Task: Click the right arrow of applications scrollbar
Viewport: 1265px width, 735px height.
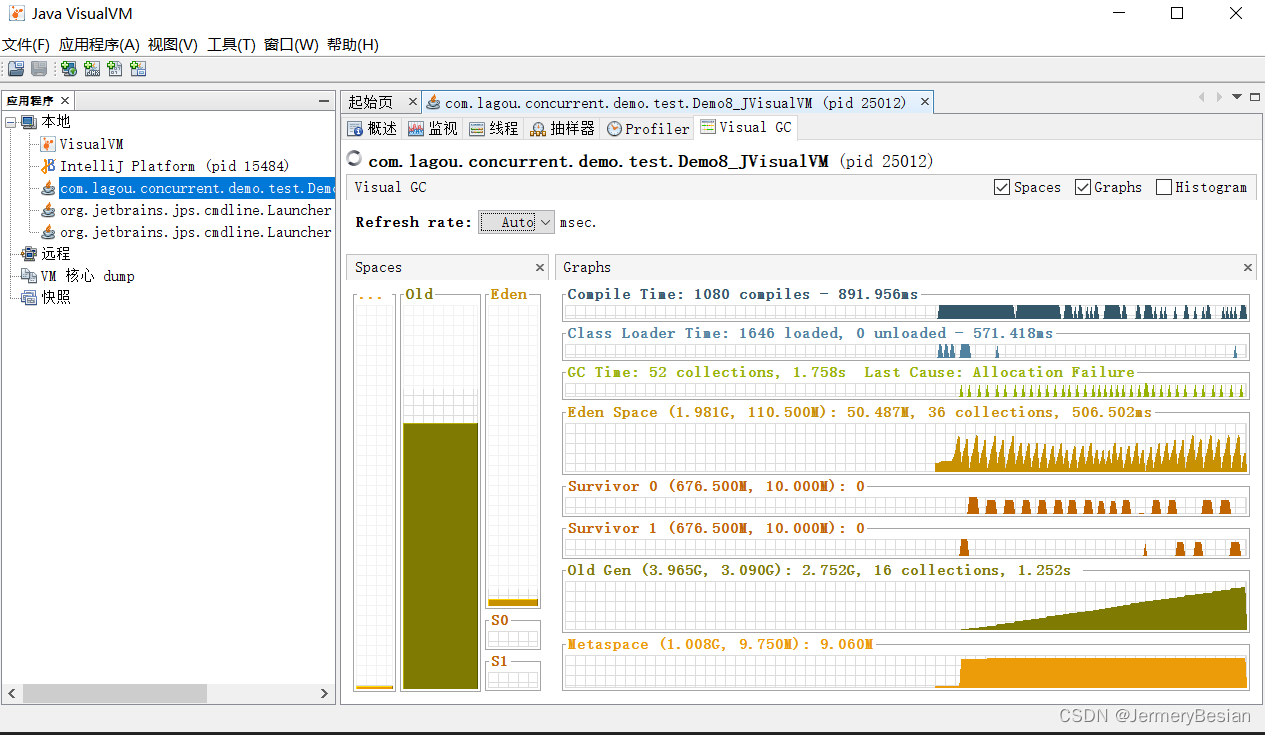Action: (x=325, y=693)
